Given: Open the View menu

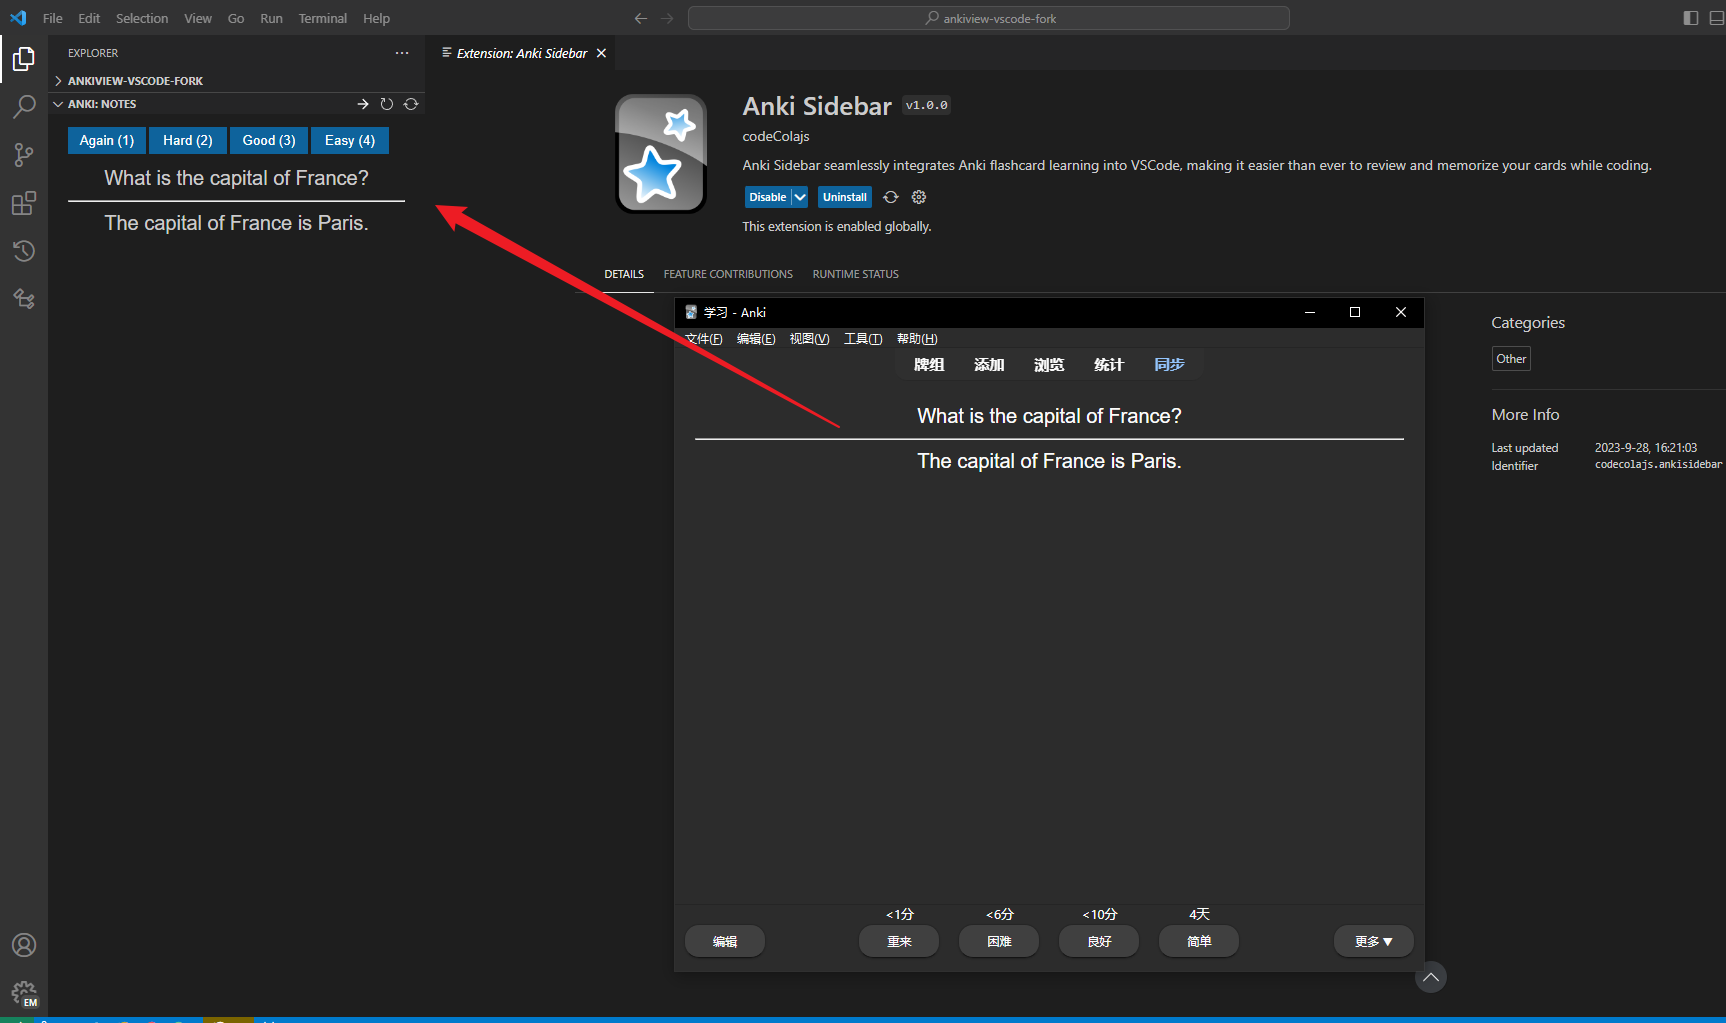Looking at the screenshot, I should click(198, 18).
